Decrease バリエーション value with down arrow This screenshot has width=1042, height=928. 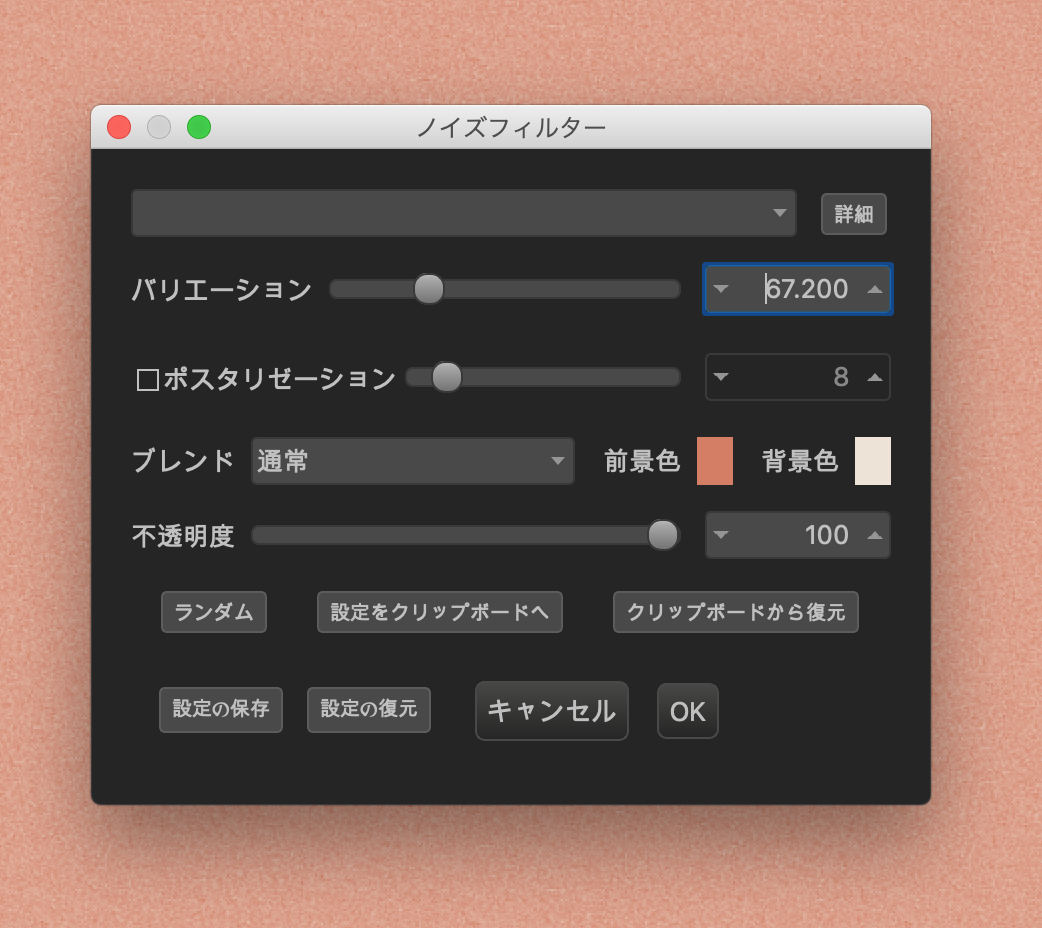[x=721, y=289]
